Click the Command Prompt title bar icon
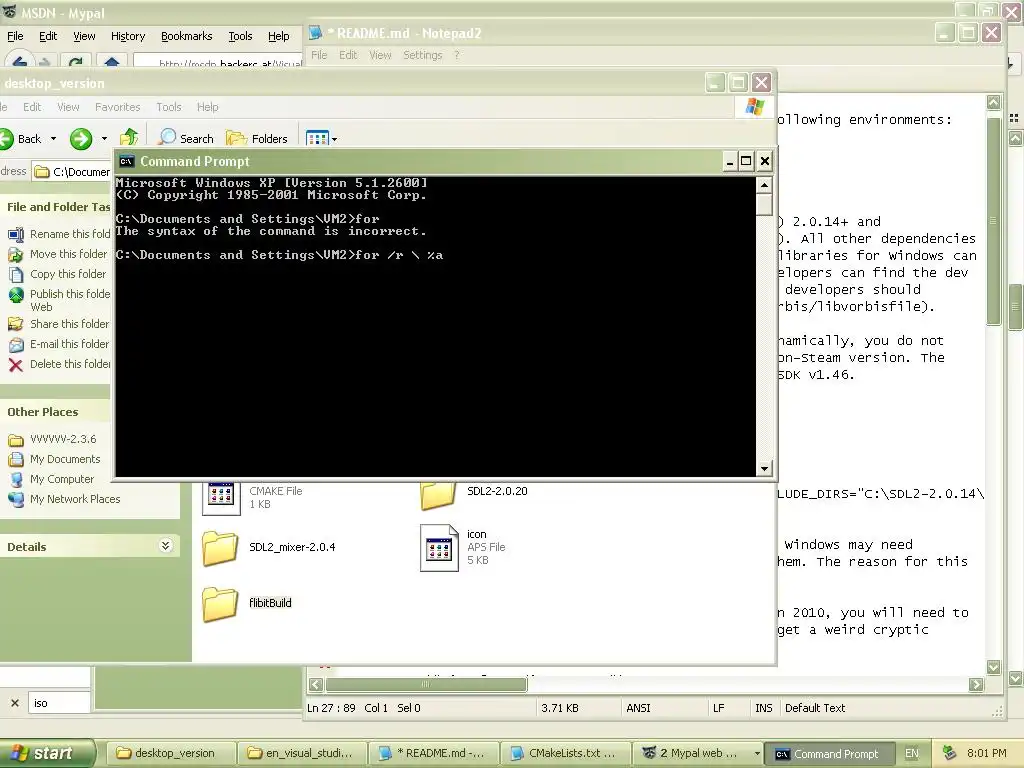The width and height of the screenshot is (1024, 768). point(127,161)
